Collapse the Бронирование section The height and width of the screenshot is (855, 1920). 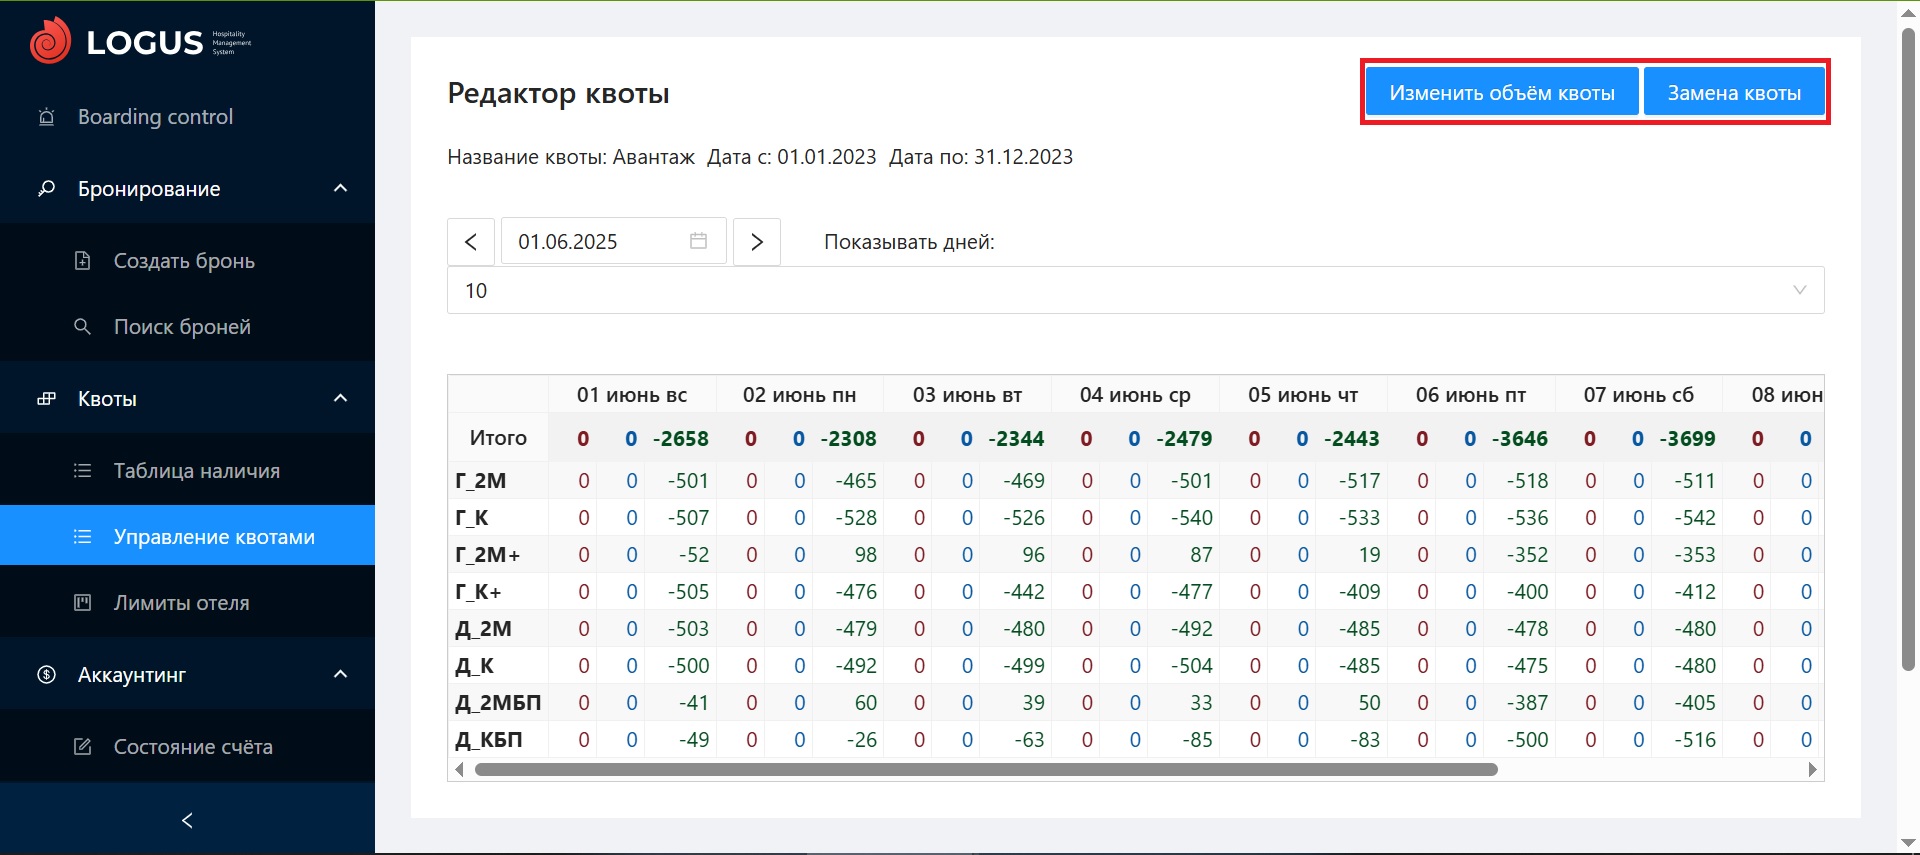pos(340,189)
